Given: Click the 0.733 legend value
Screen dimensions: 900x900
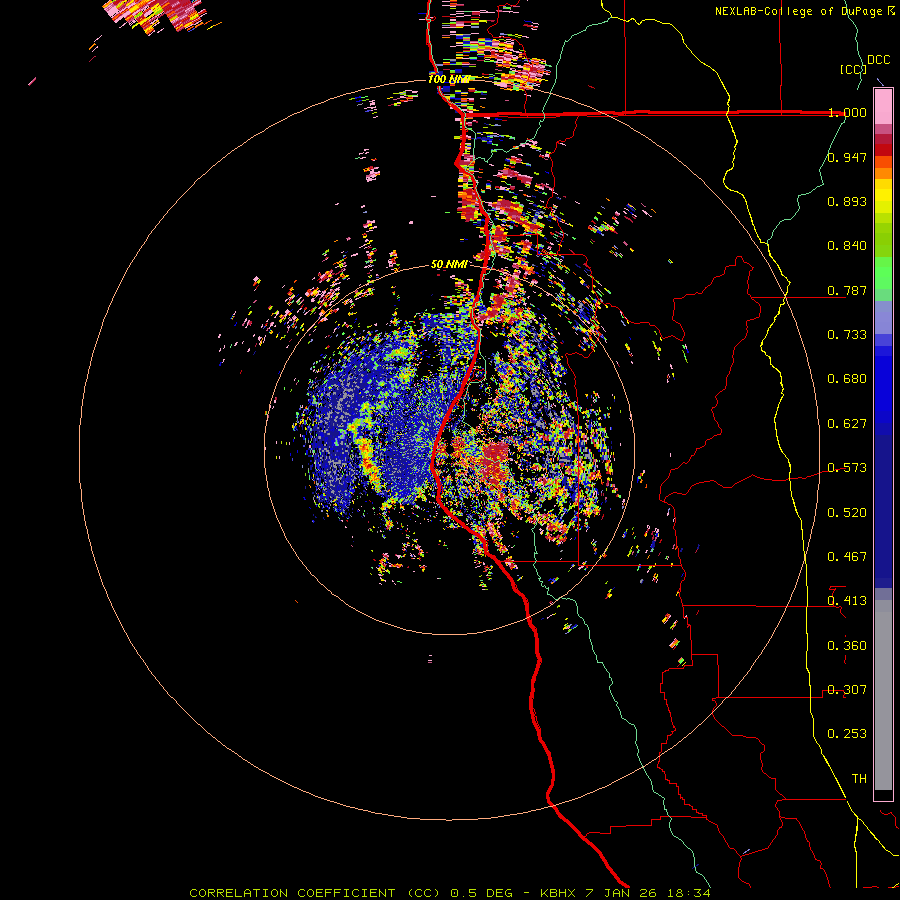Looking at the screenshot, I should (x=847, y=335).
